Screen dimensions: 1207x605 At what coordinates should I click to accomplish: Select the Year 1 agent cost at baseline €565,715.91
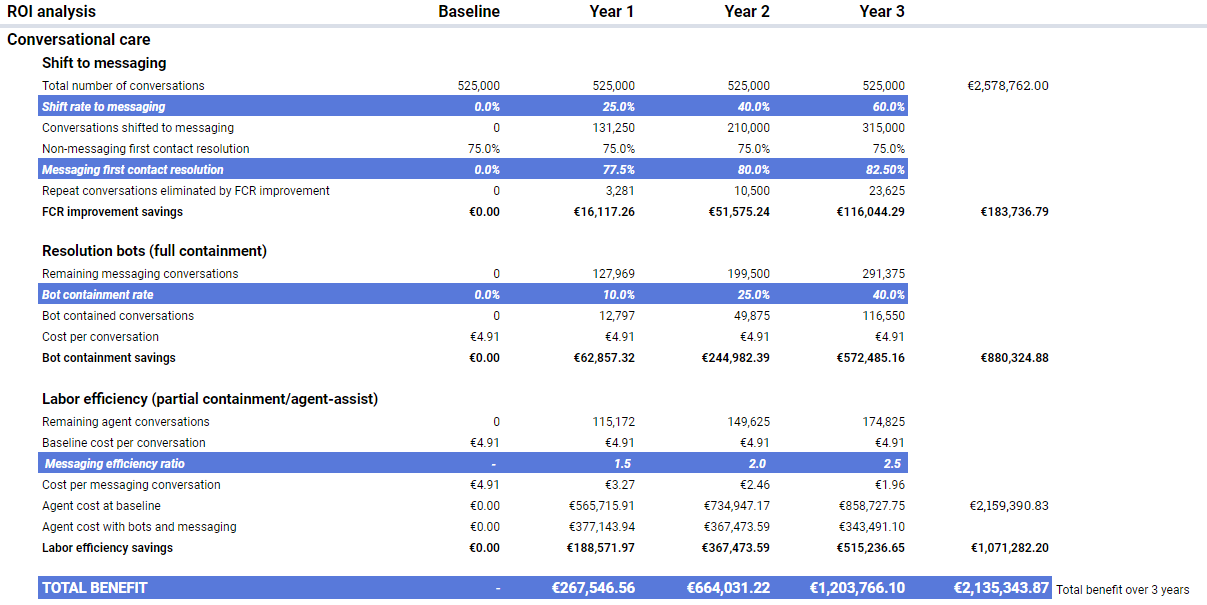601,506
